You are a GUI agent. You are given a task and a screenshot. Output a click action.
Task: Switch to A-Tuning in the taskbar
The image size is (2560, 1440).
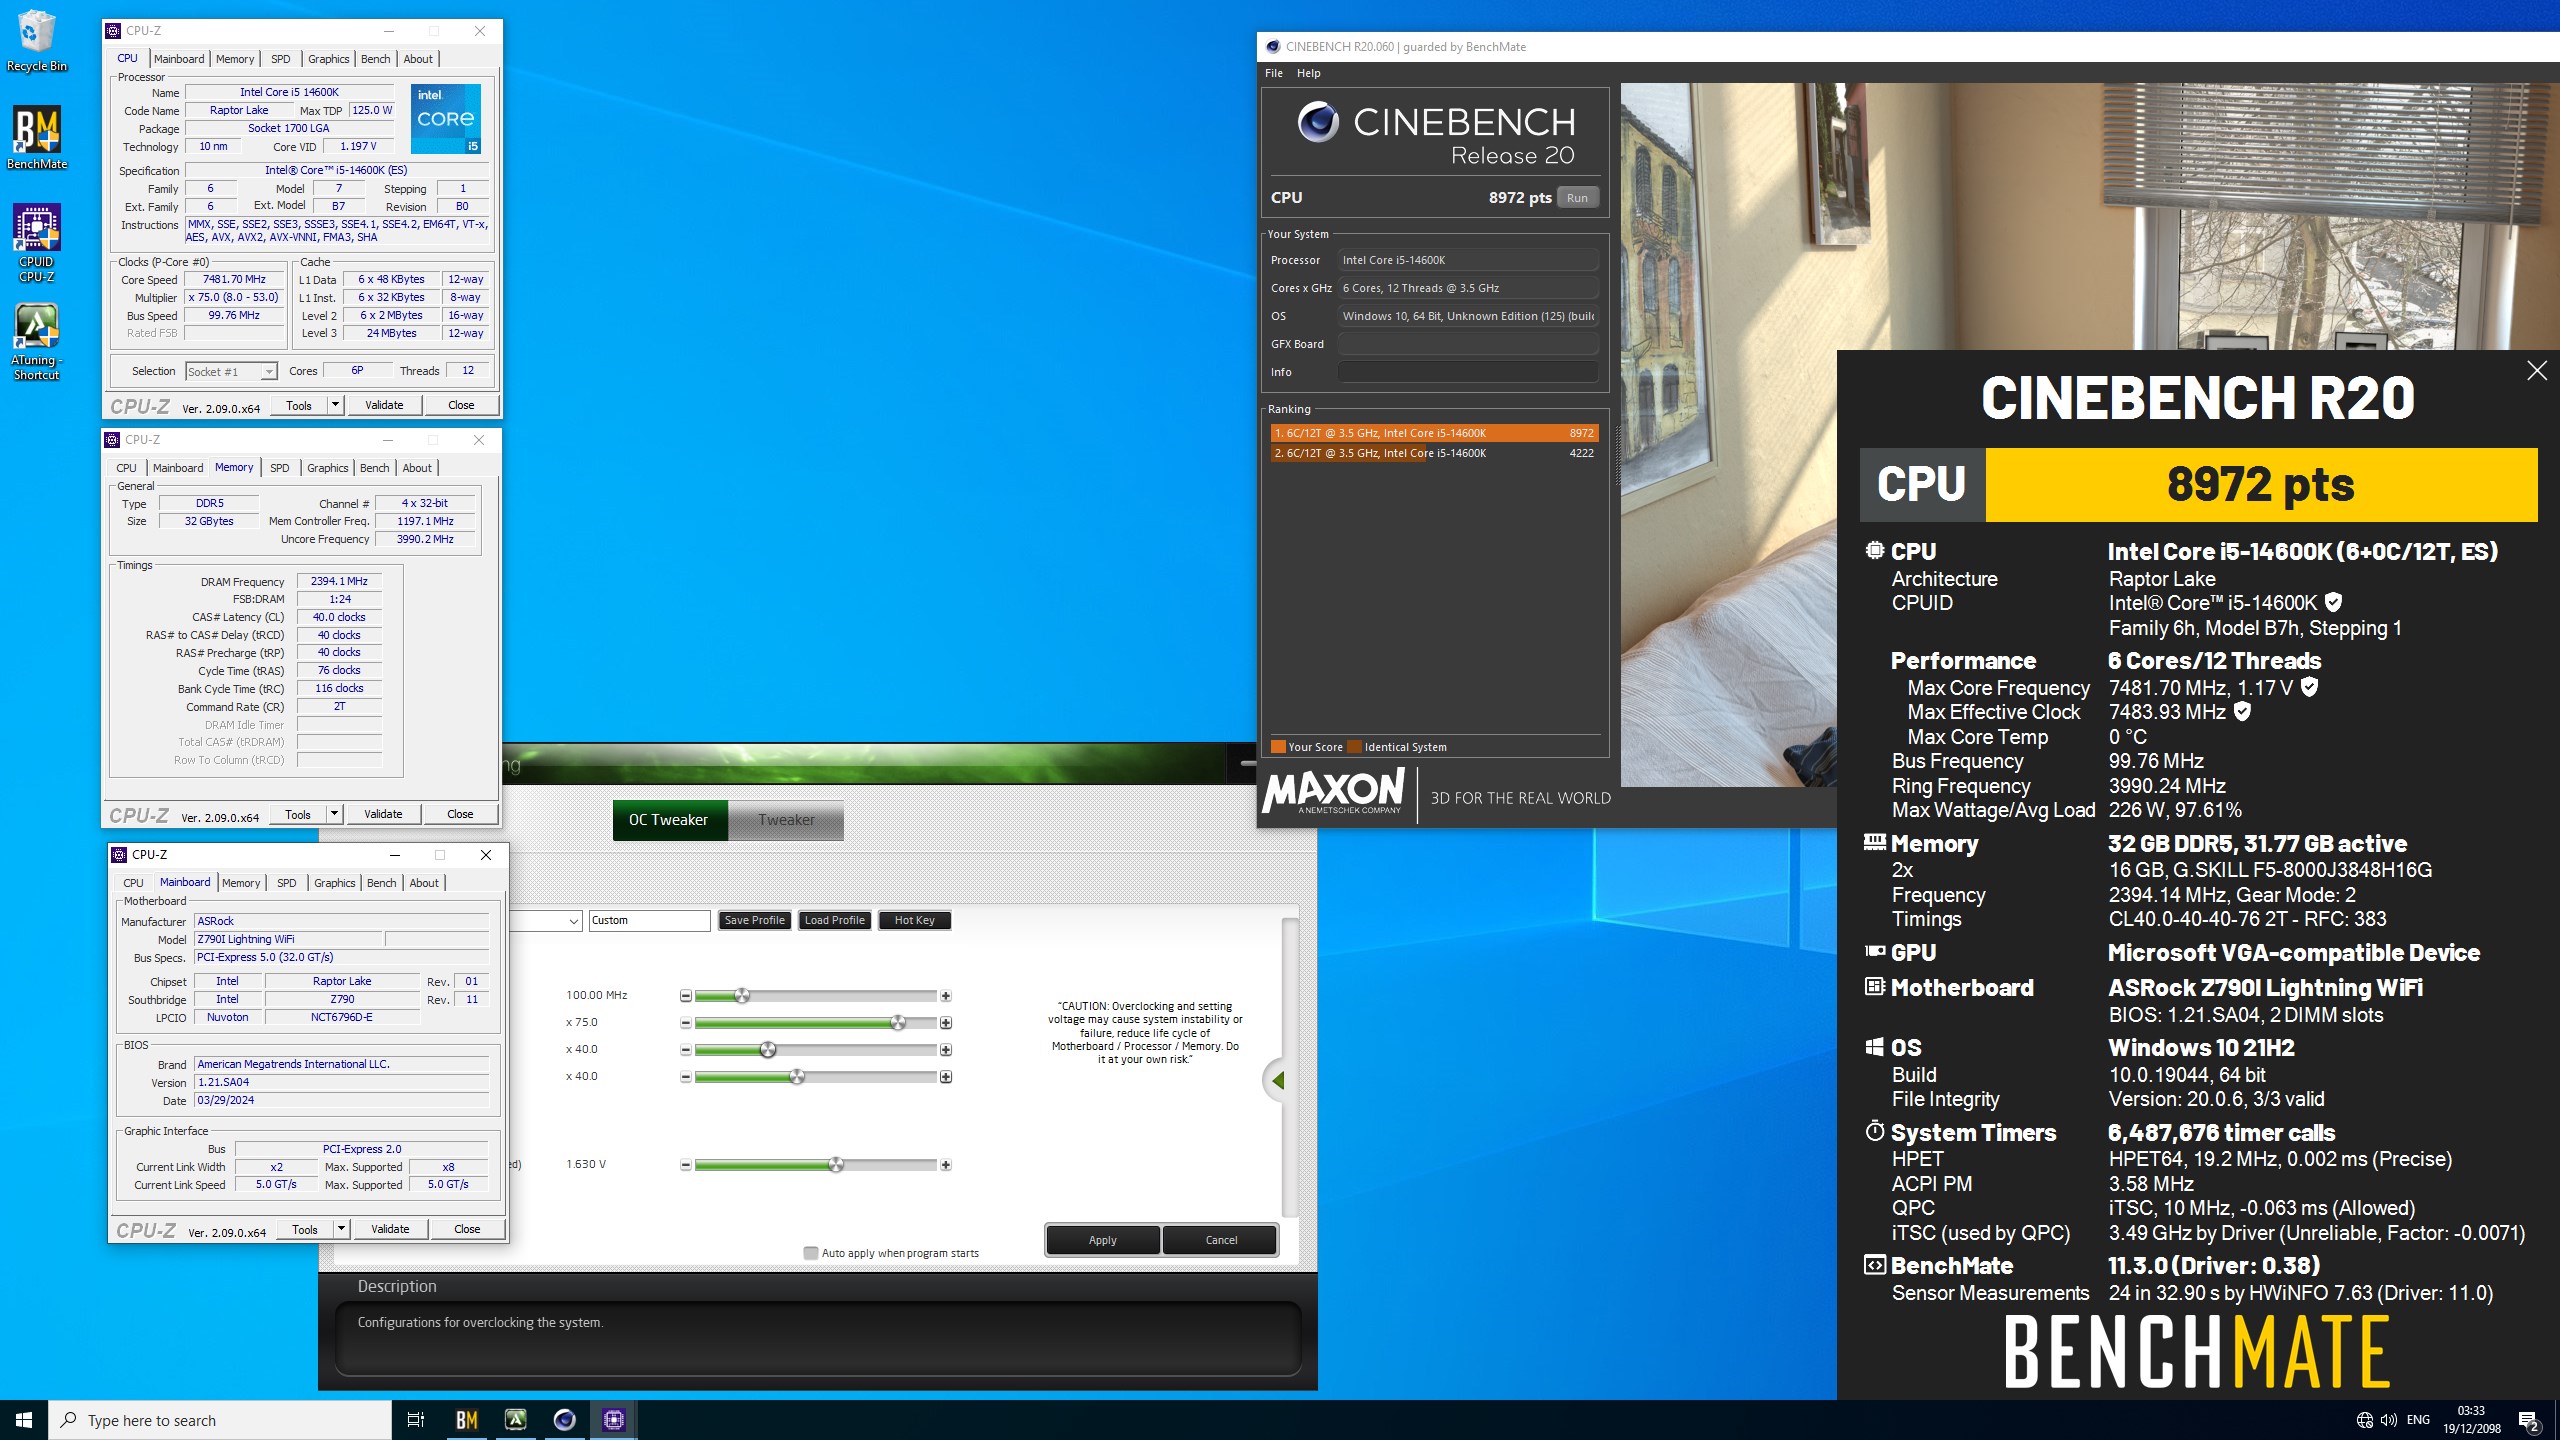(x=515, y=1420)
